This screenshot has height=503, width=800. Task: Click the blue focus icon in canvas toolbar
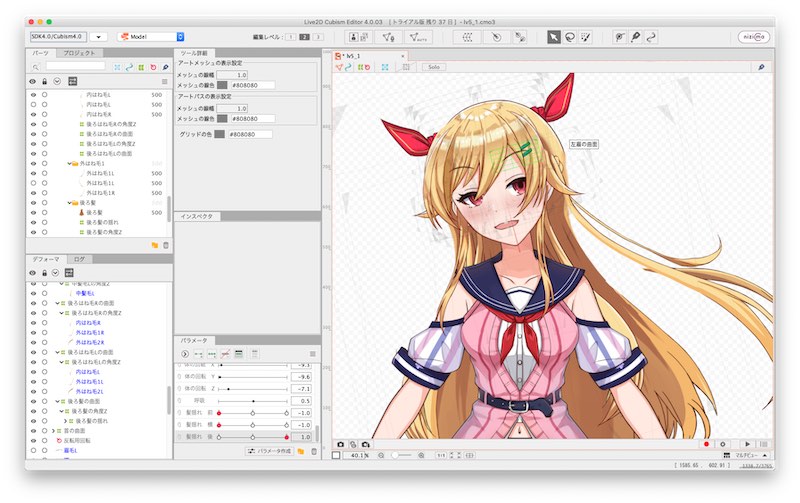tap(385, 67)
